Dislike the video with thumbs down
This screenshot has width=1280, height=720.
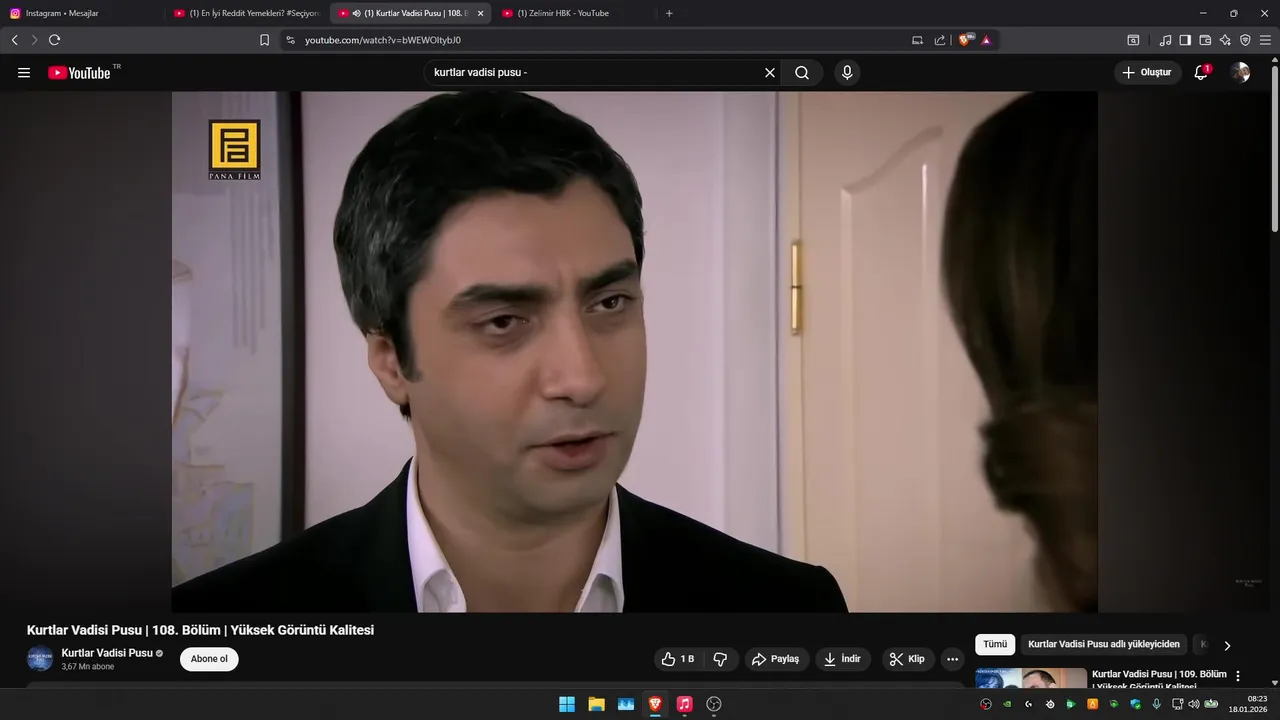pos(720,659)
